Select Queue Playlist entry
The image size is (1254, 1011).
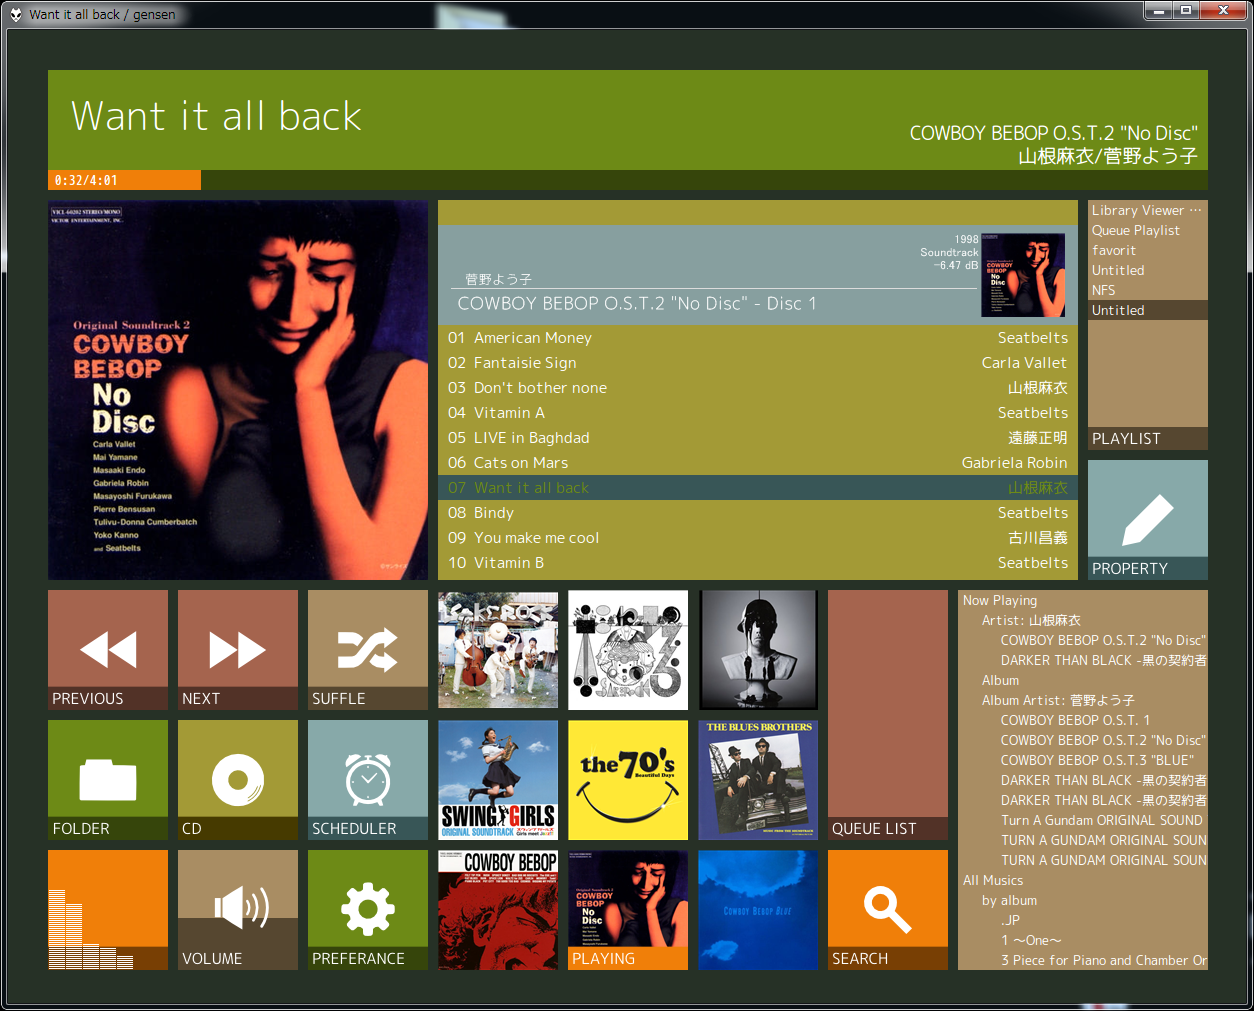coord(1148,230)
